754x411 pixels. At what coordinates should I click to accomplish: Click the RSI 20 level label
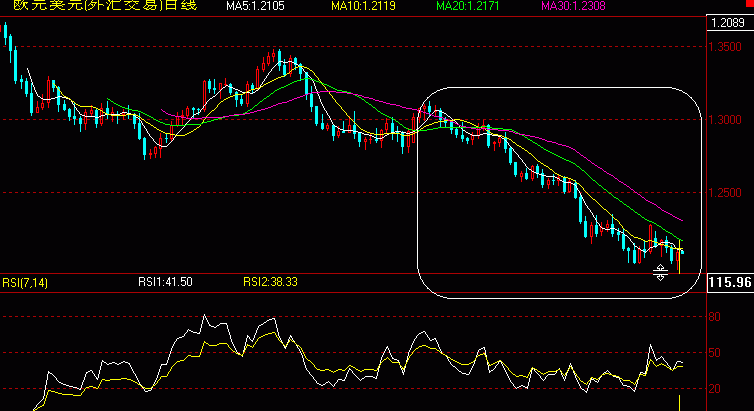[x=715, y=388]
